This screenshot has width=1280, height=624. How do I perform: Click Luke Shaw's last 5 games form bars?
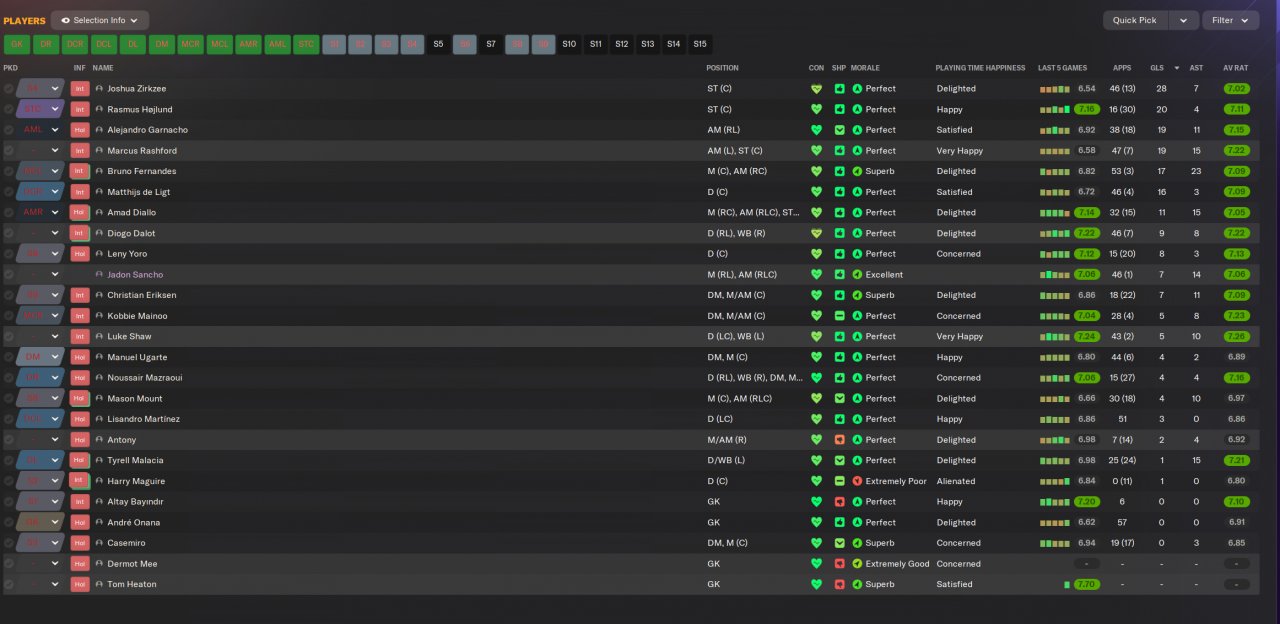tap(1055, 336)
